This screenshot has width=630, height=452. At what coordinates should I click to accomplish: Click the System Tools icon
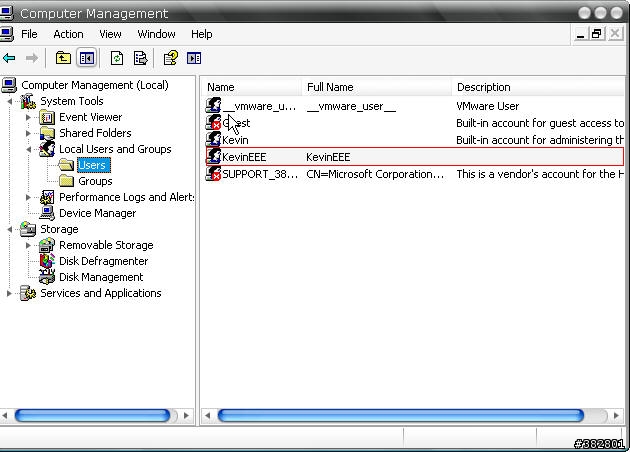pyautogui.click(x=28, y=101)
